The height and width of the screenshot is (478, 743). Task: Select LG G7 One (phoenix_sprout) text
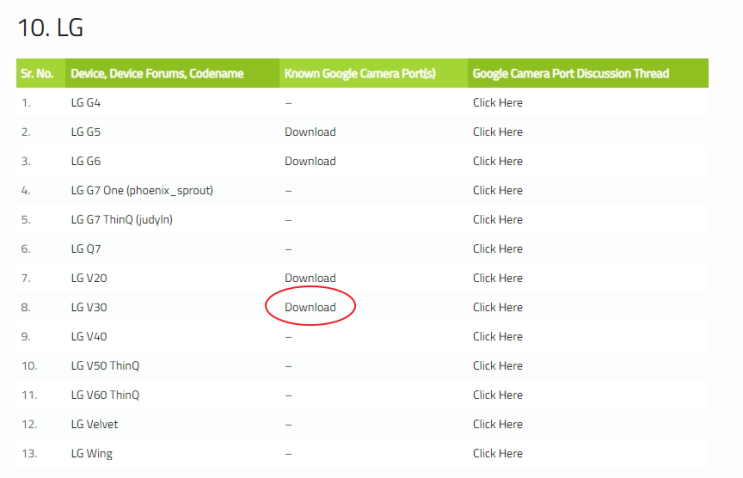coord(142,190)
